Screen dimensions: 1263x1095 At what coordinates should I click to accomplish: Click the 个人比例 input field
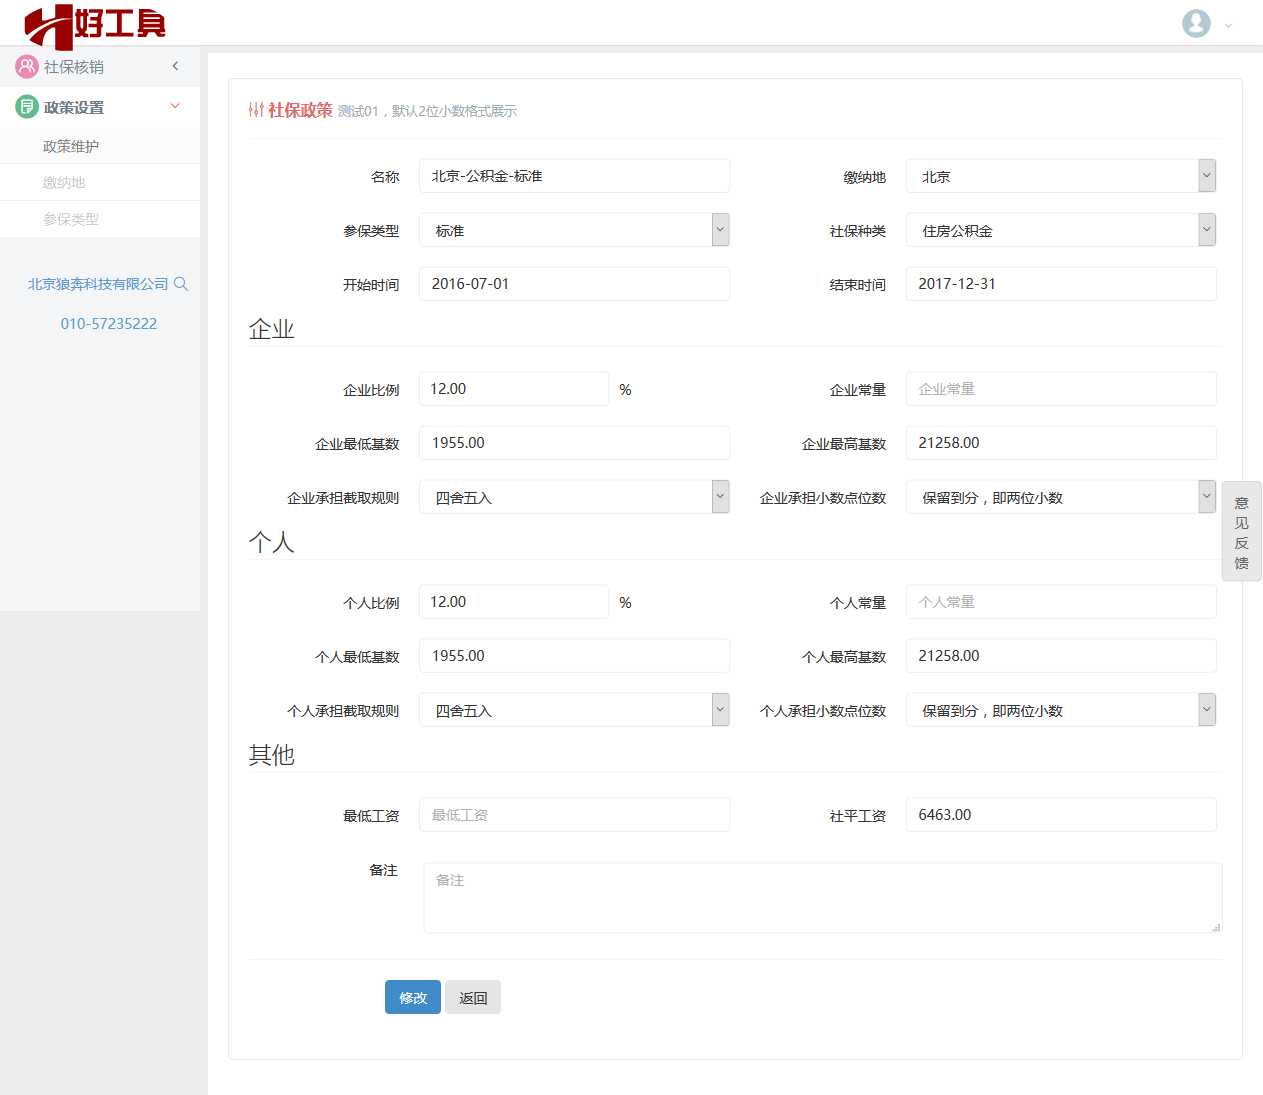[x=514, y=602]
